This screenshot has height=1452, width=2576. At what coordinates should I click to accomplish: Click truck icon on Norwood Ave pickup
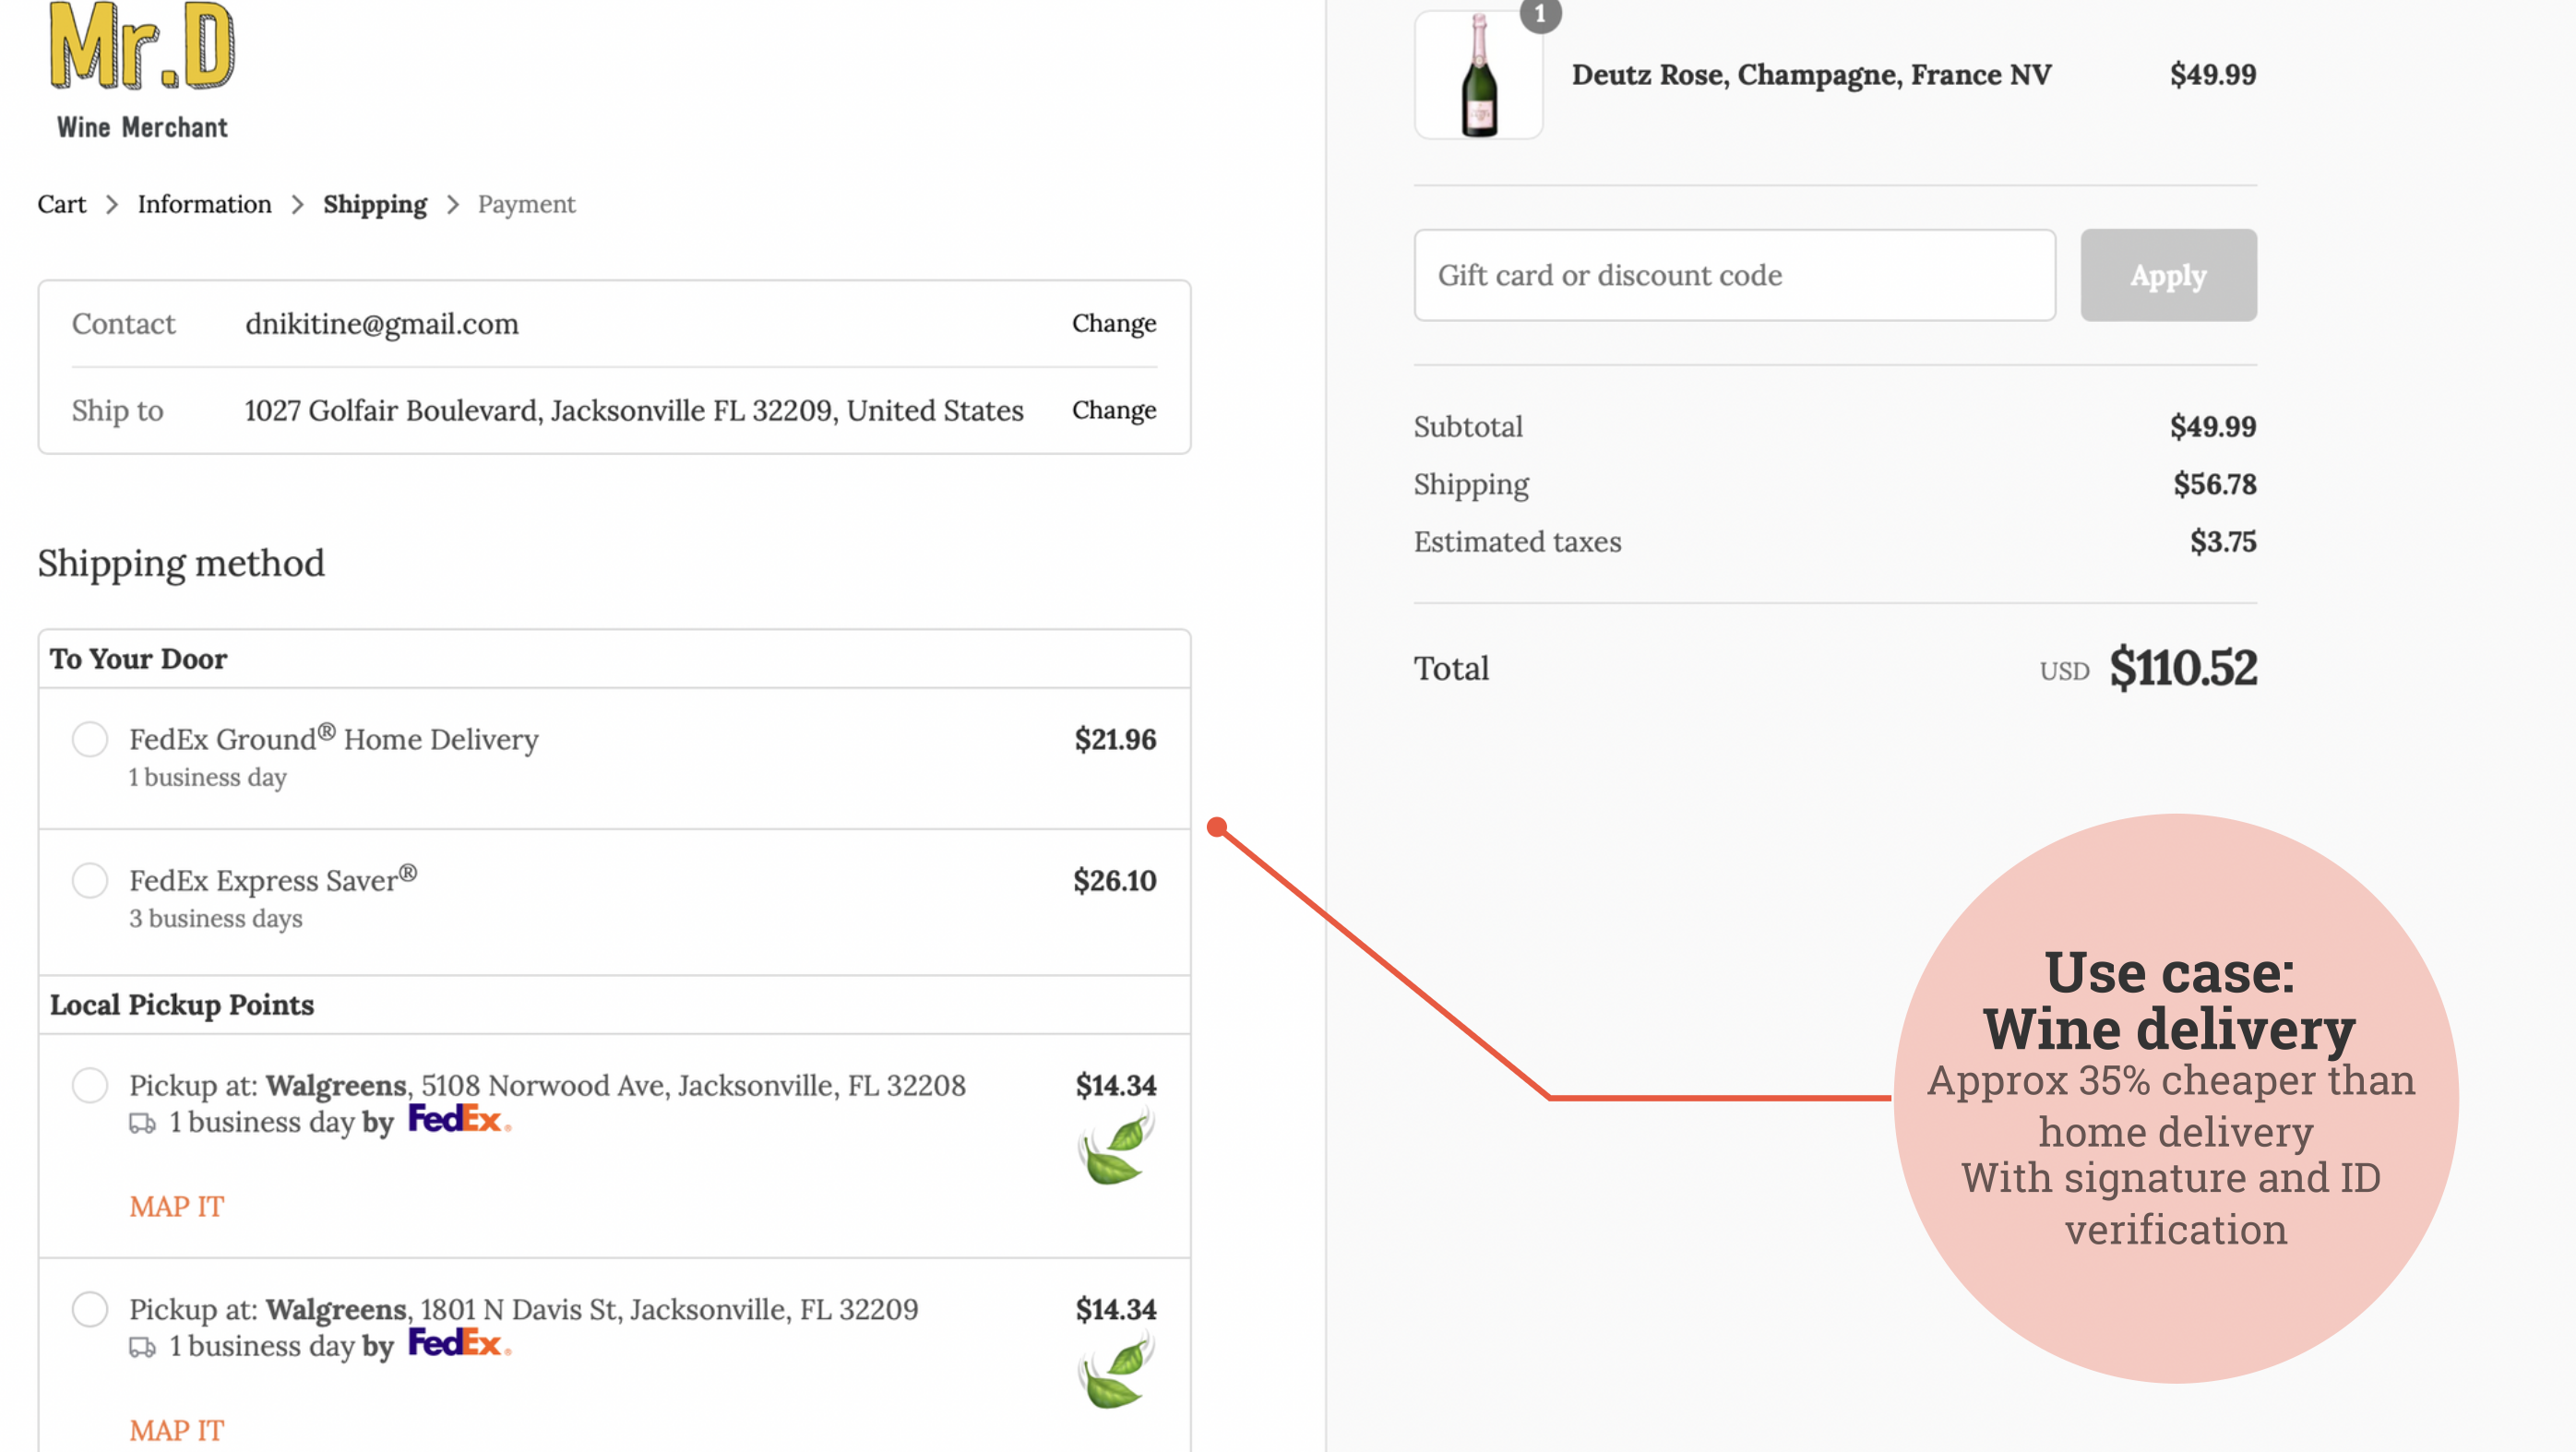click(x=143, y=1124)
